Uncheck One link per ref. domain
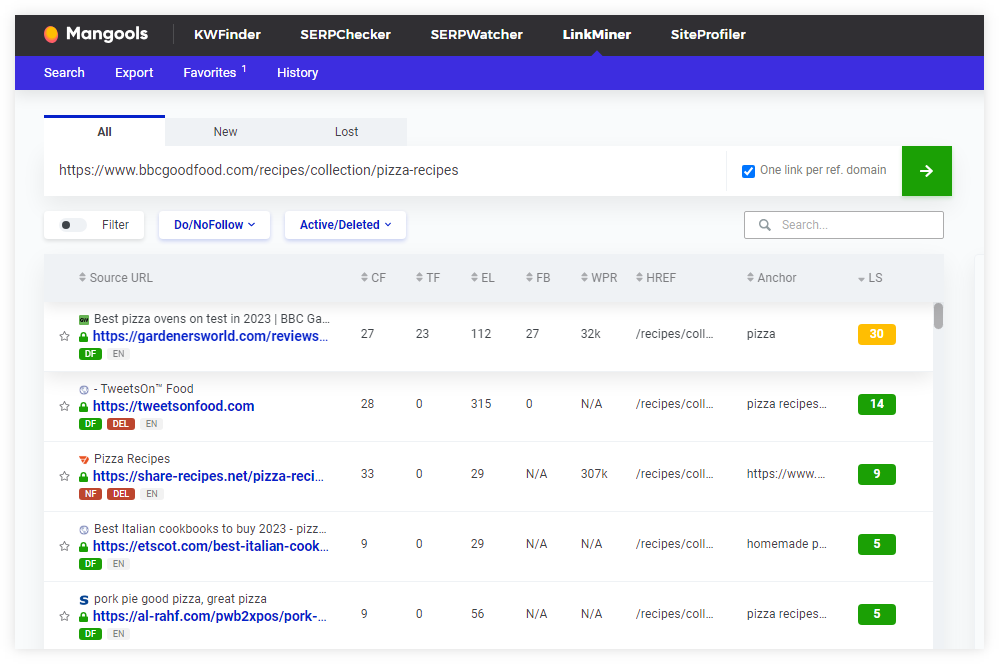 click(x=748, y=171)
